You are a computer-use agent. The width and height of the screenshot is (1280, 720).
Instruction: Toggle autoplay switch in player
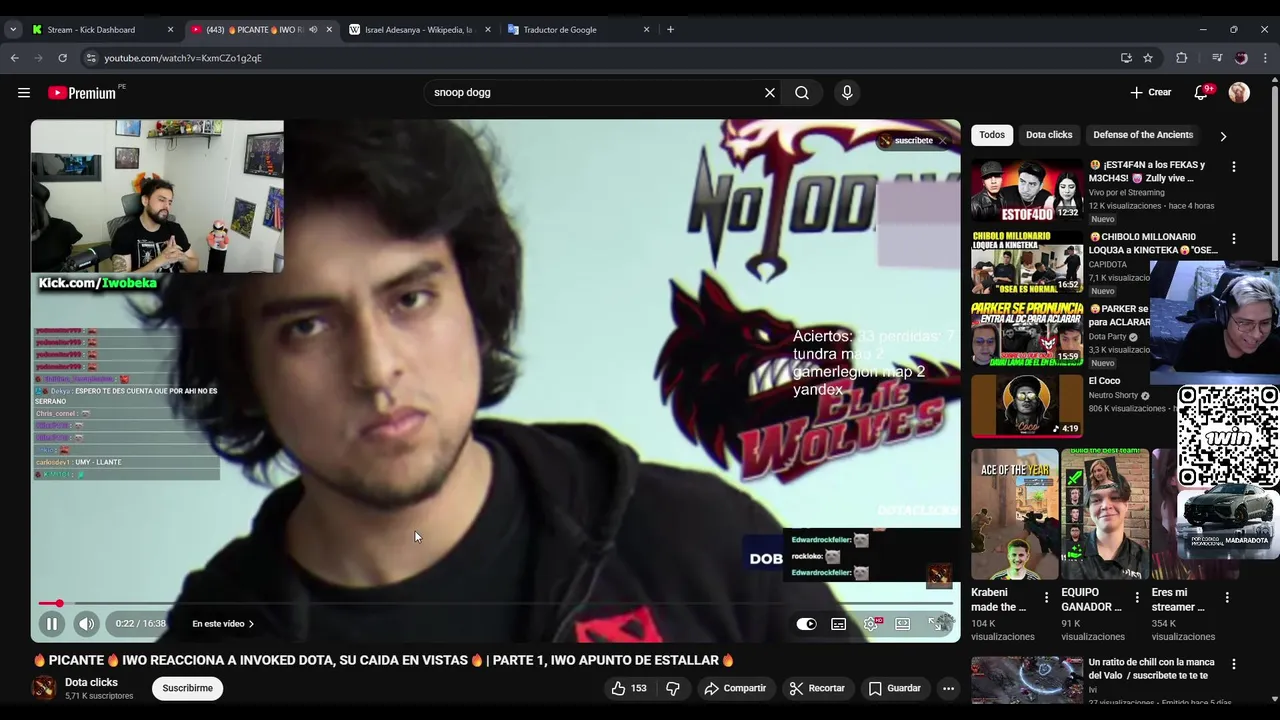pyautogui.click(x=806, y=624)
